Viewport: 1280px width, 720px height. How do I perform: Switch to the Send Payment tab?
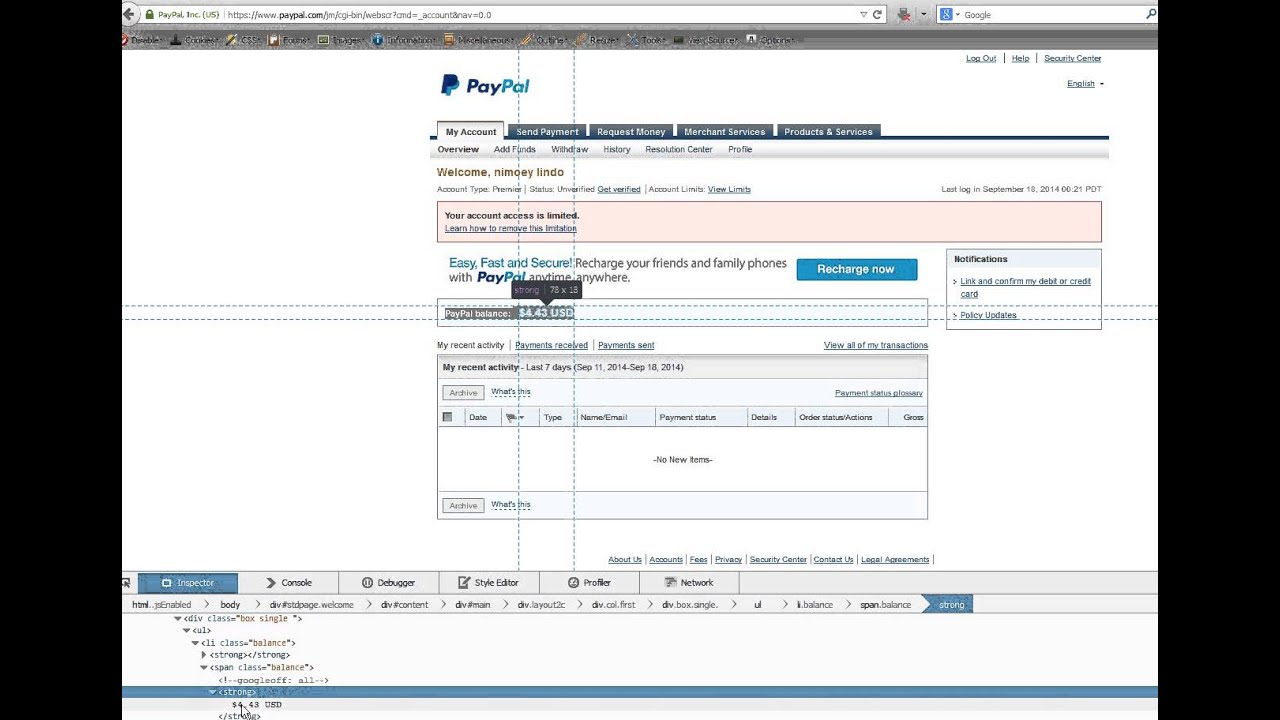[547, 132]
